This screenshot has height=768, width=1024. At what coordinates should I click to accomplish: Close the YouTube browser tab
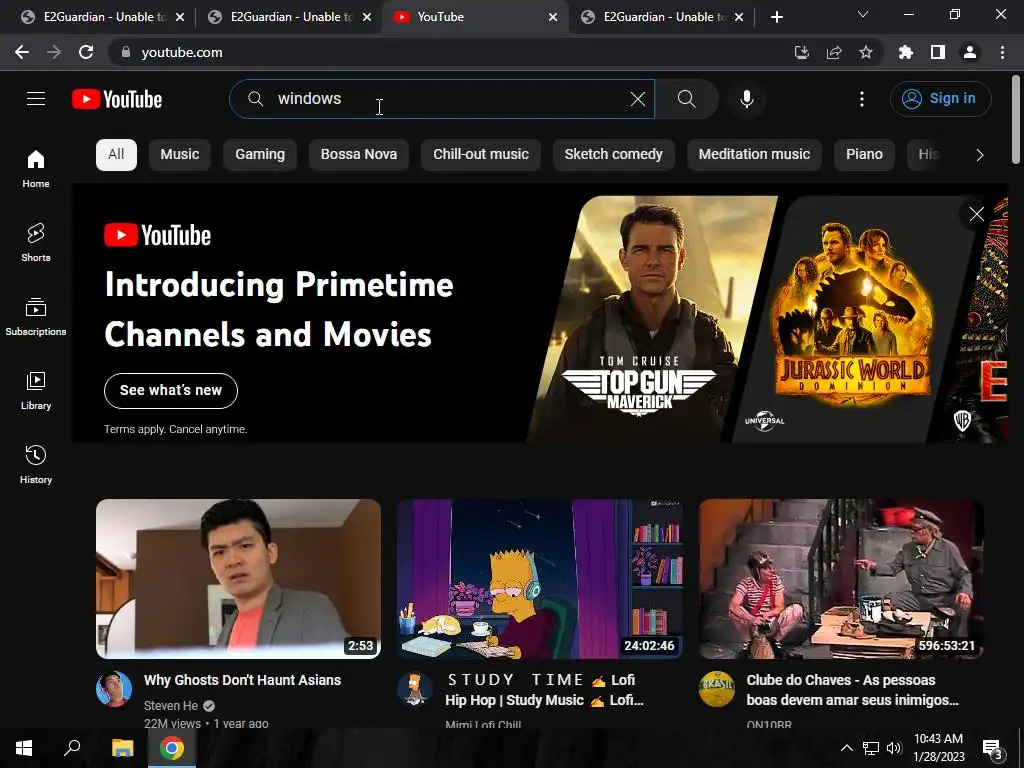point(552,17)
